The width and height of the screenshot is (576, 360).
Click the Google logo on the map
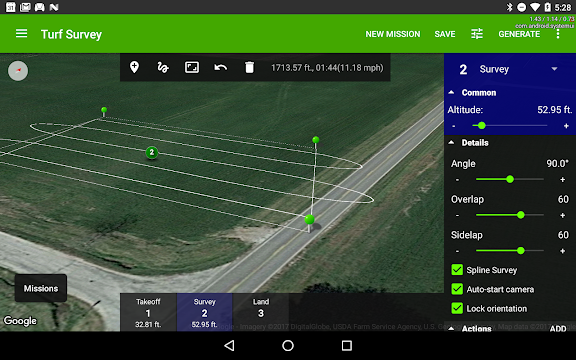tap(20, 321)
